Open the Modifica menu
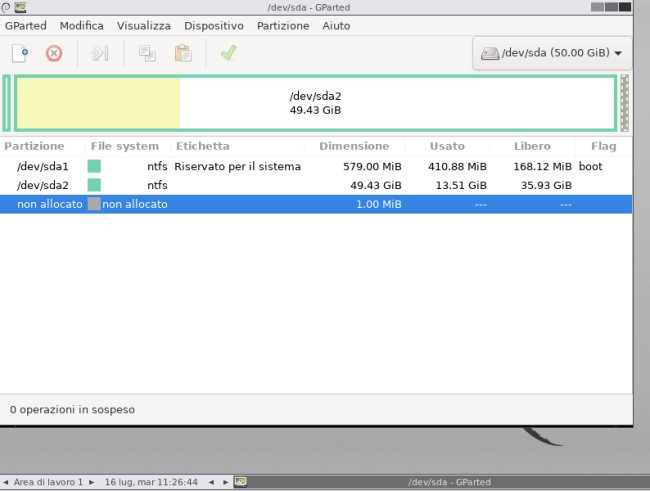The height and width of the screenshot is (491, 650). (81, 26)
